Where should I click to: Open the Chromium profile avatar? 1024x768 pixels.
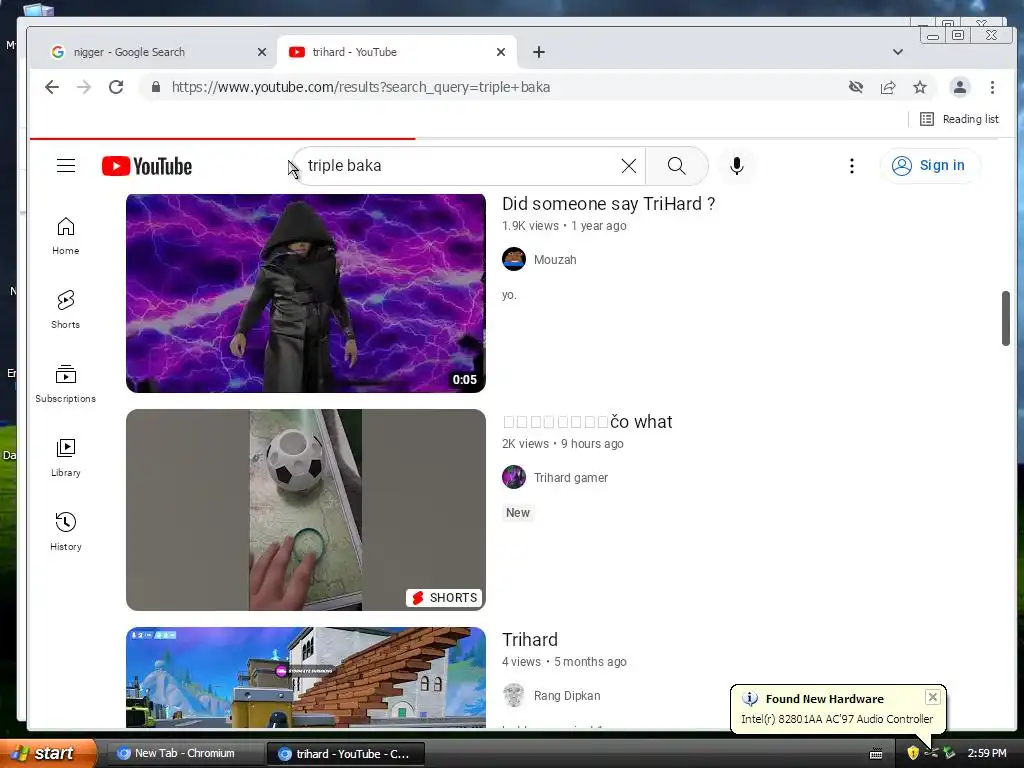(959, 87)
